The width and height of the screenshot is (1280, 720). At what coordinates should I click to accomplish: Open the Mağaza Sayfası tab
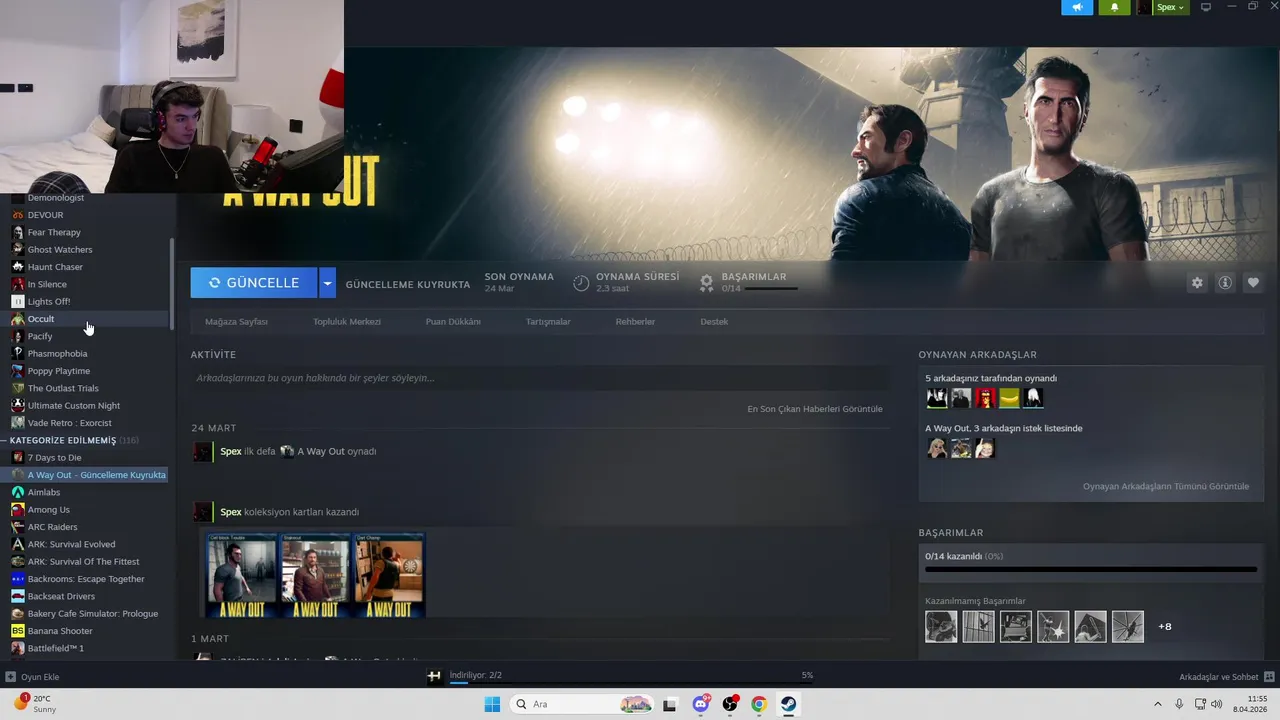[236, 322]
